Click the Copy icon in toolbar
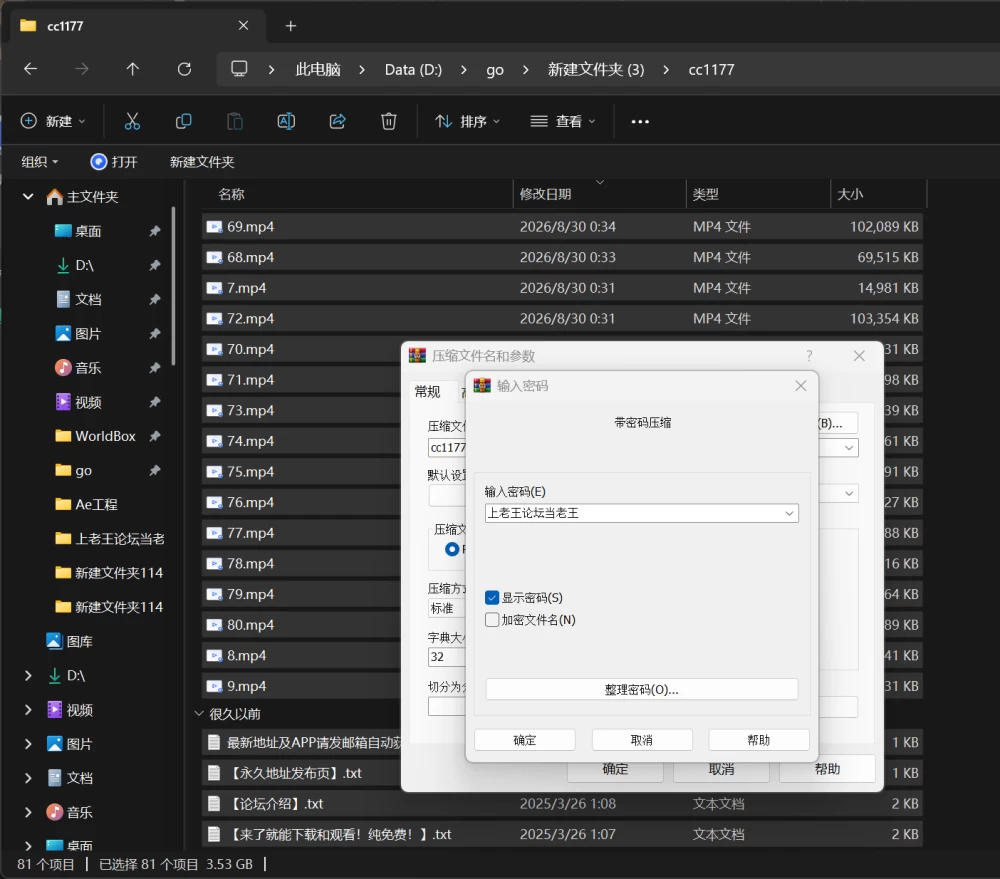Viewport: 1000px width, 879px height. [x=184, y=121]
